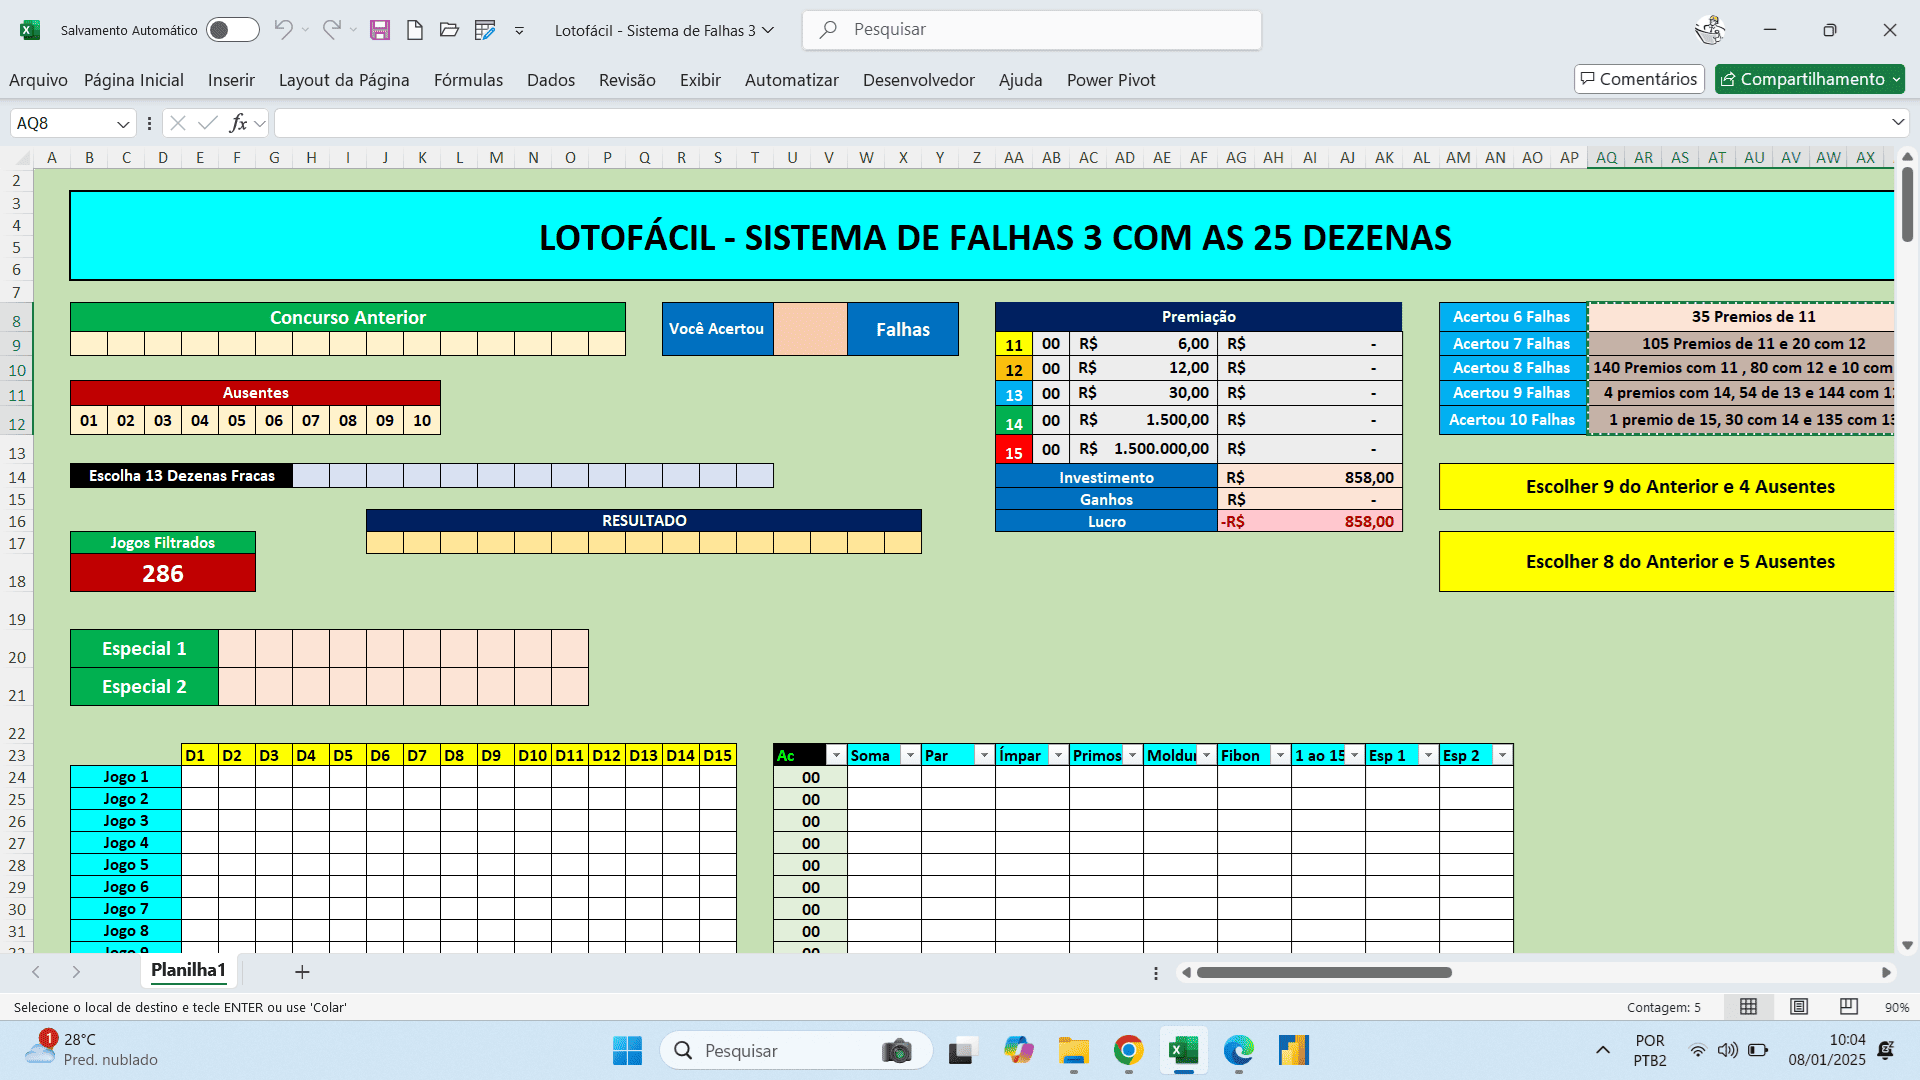Open the Fórmulas tab
This screenshot has height=1080, width=1920.
coord(468,80)
